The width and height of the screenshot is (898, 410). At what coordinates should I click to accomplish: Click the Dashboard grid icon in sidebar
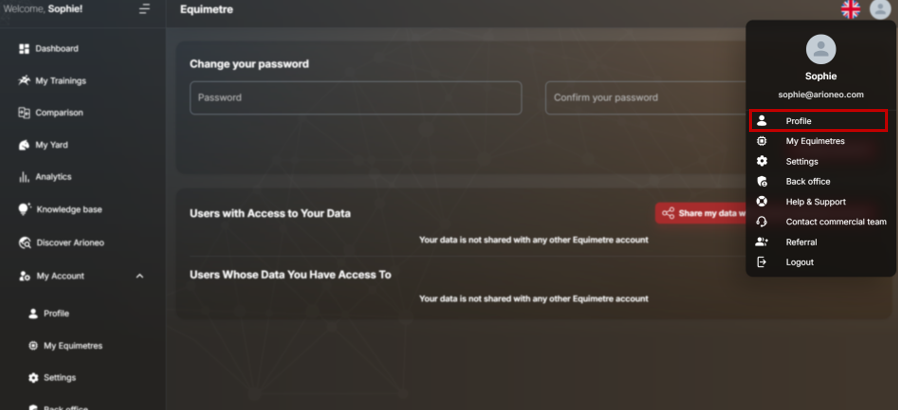point(24,49)
